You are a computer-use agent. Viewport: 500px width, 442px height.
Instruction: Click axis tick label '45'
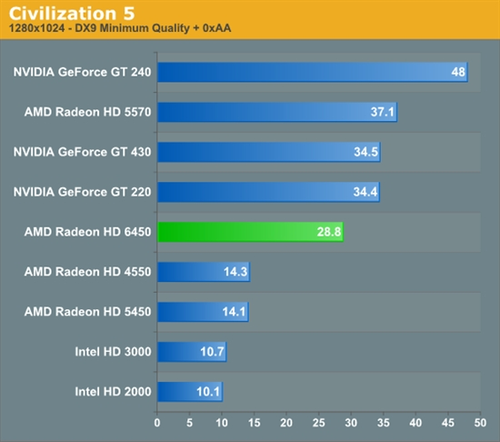(448, 423)
